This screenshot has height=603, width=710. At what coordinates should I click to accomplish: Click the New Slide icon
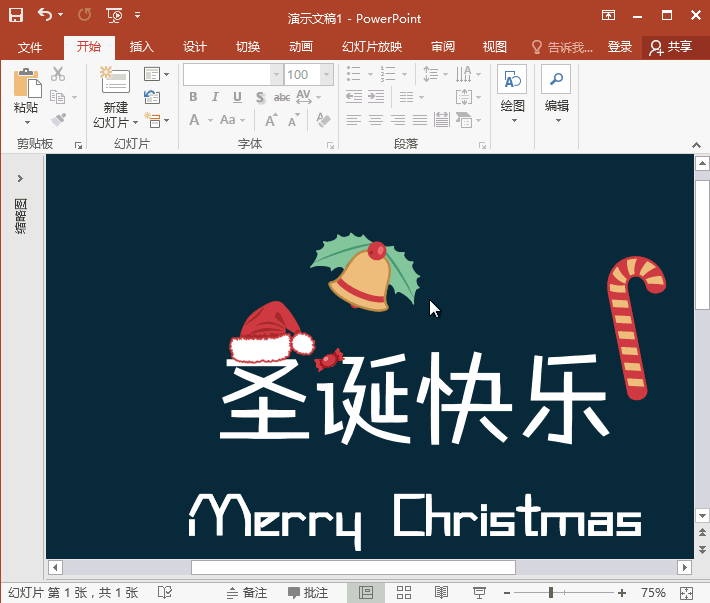115,83
